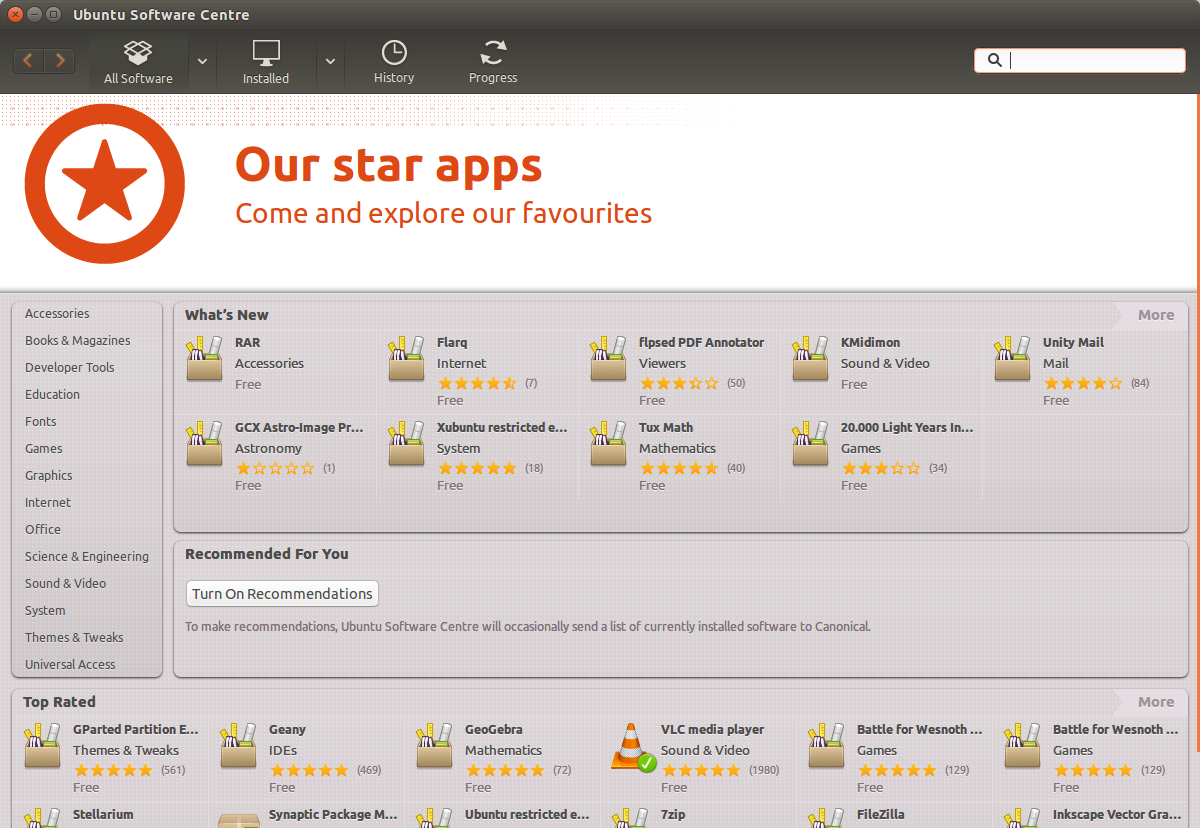This screenshot has height=828, width=1200.
Task: Select the Accessories category
Action: (x=57, y=314)
